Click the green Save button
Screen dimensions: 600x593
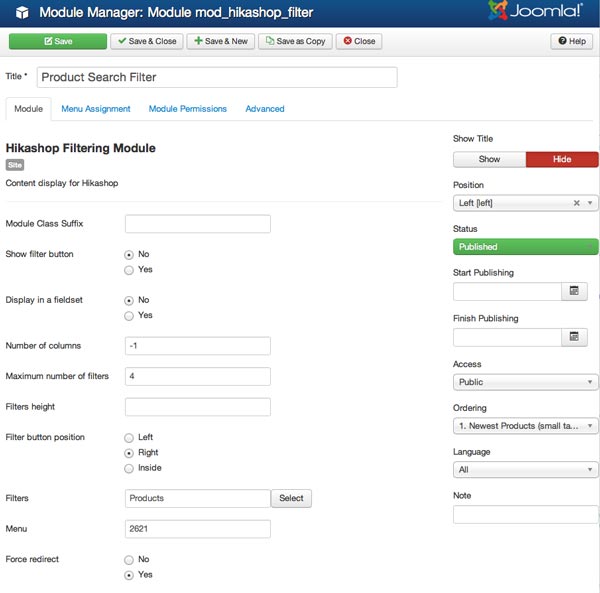[x=57, y=41]
